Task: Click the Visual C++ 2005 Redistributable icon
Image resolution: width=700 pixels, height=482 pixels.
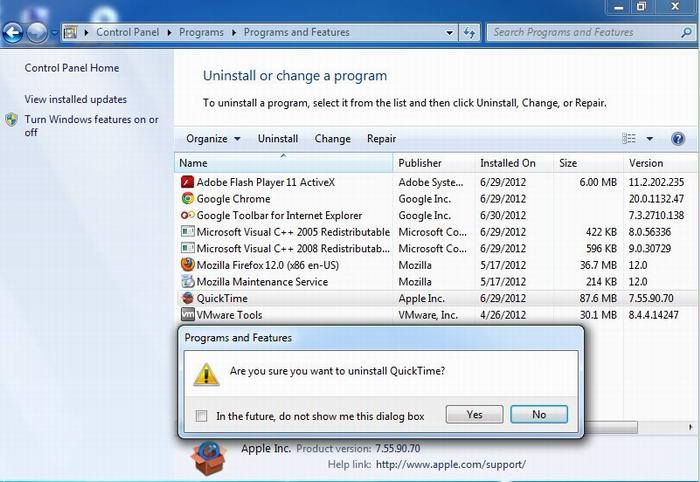Action: (188, 232)
